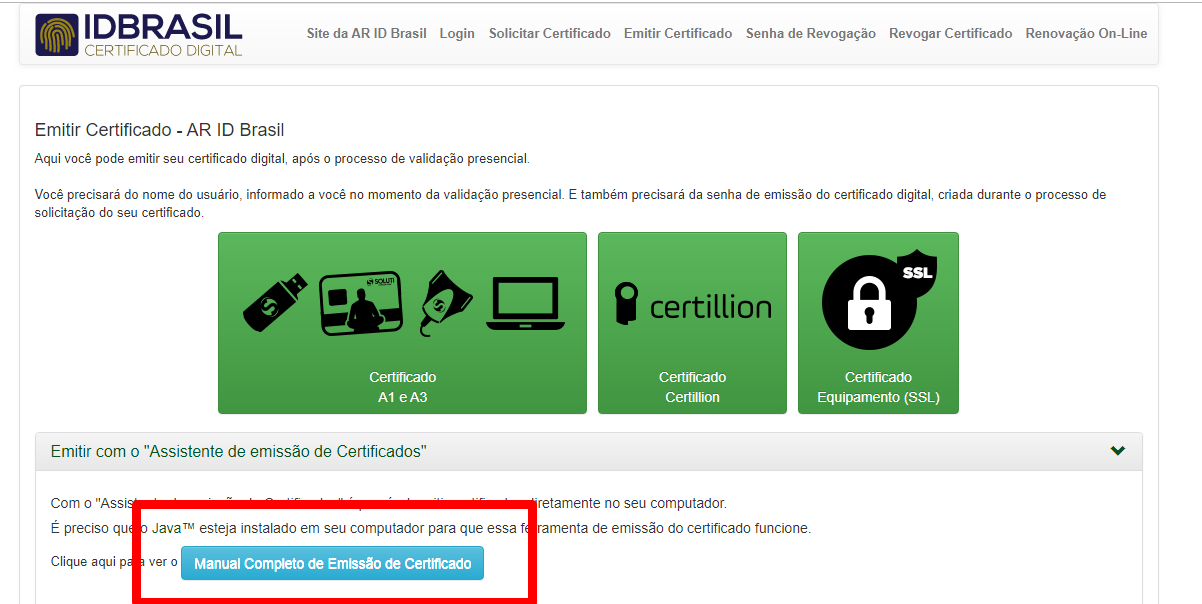Go to the Login page
Screen dimensions: 1202x604
click(x=457, y=33)
